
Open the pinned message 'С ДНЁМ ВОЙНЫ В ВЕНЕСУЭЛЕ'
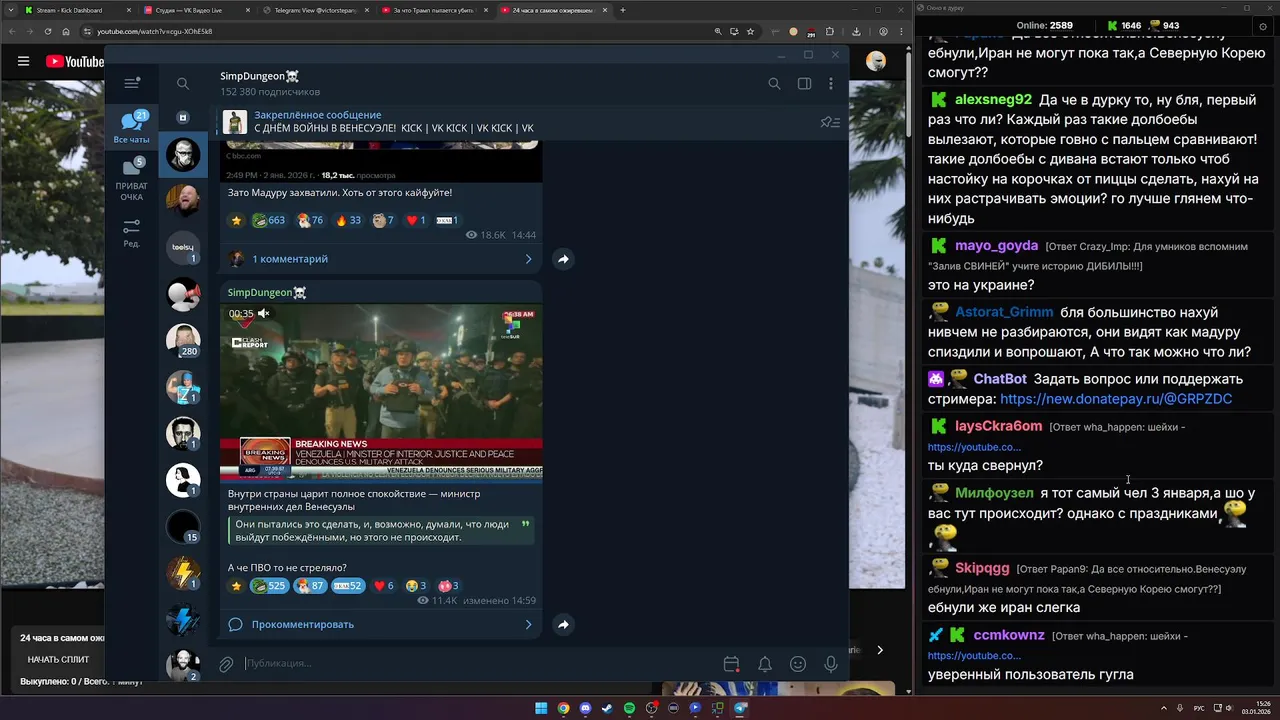pyautogui.click(x=394, y=128)
